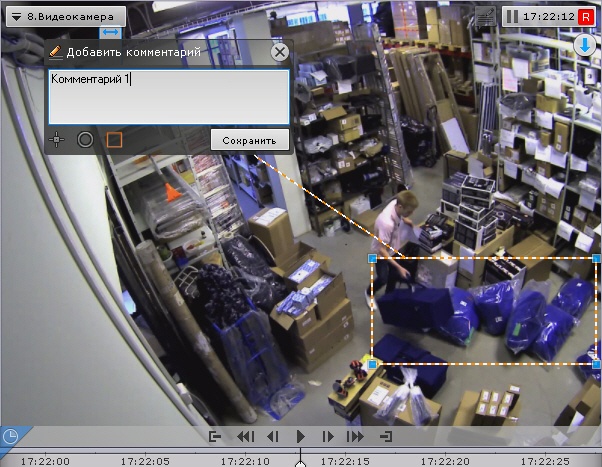
Task: Pause the video playback
Action: [x=511, y=17]
